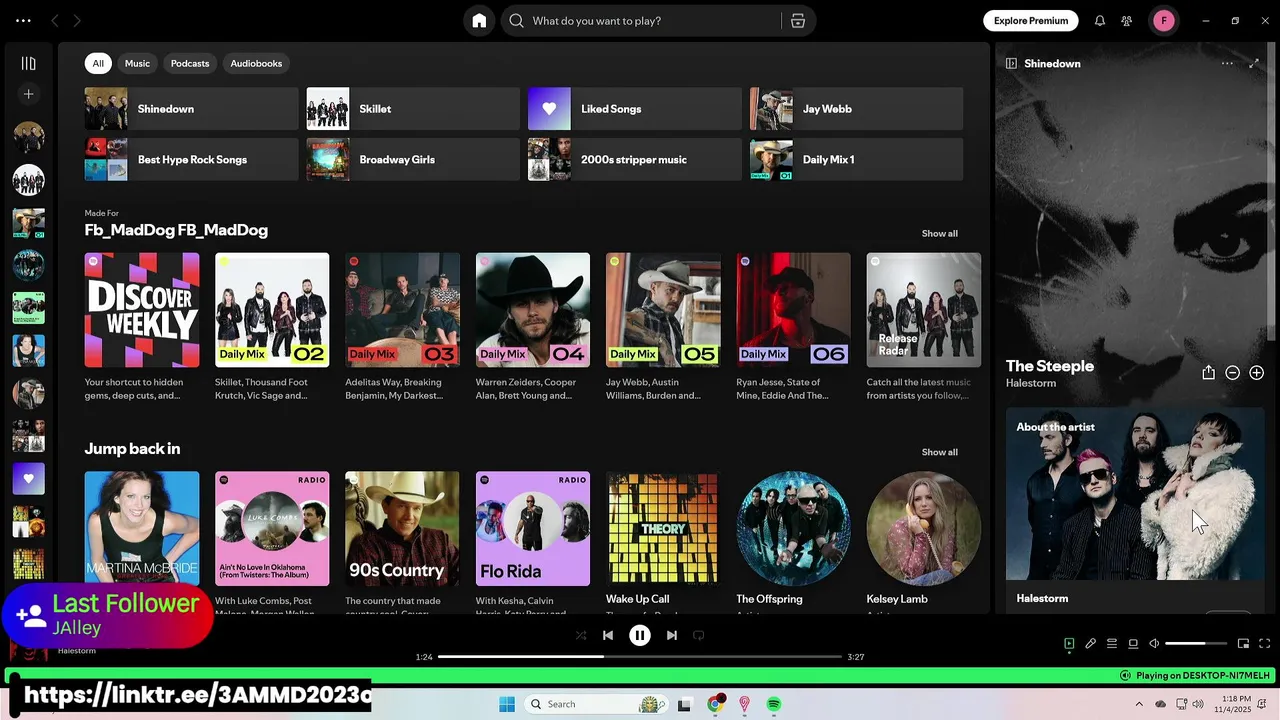Toggle shuffle in the player
This screenshot has height=720, width=1280.
(x=581, y=635)
